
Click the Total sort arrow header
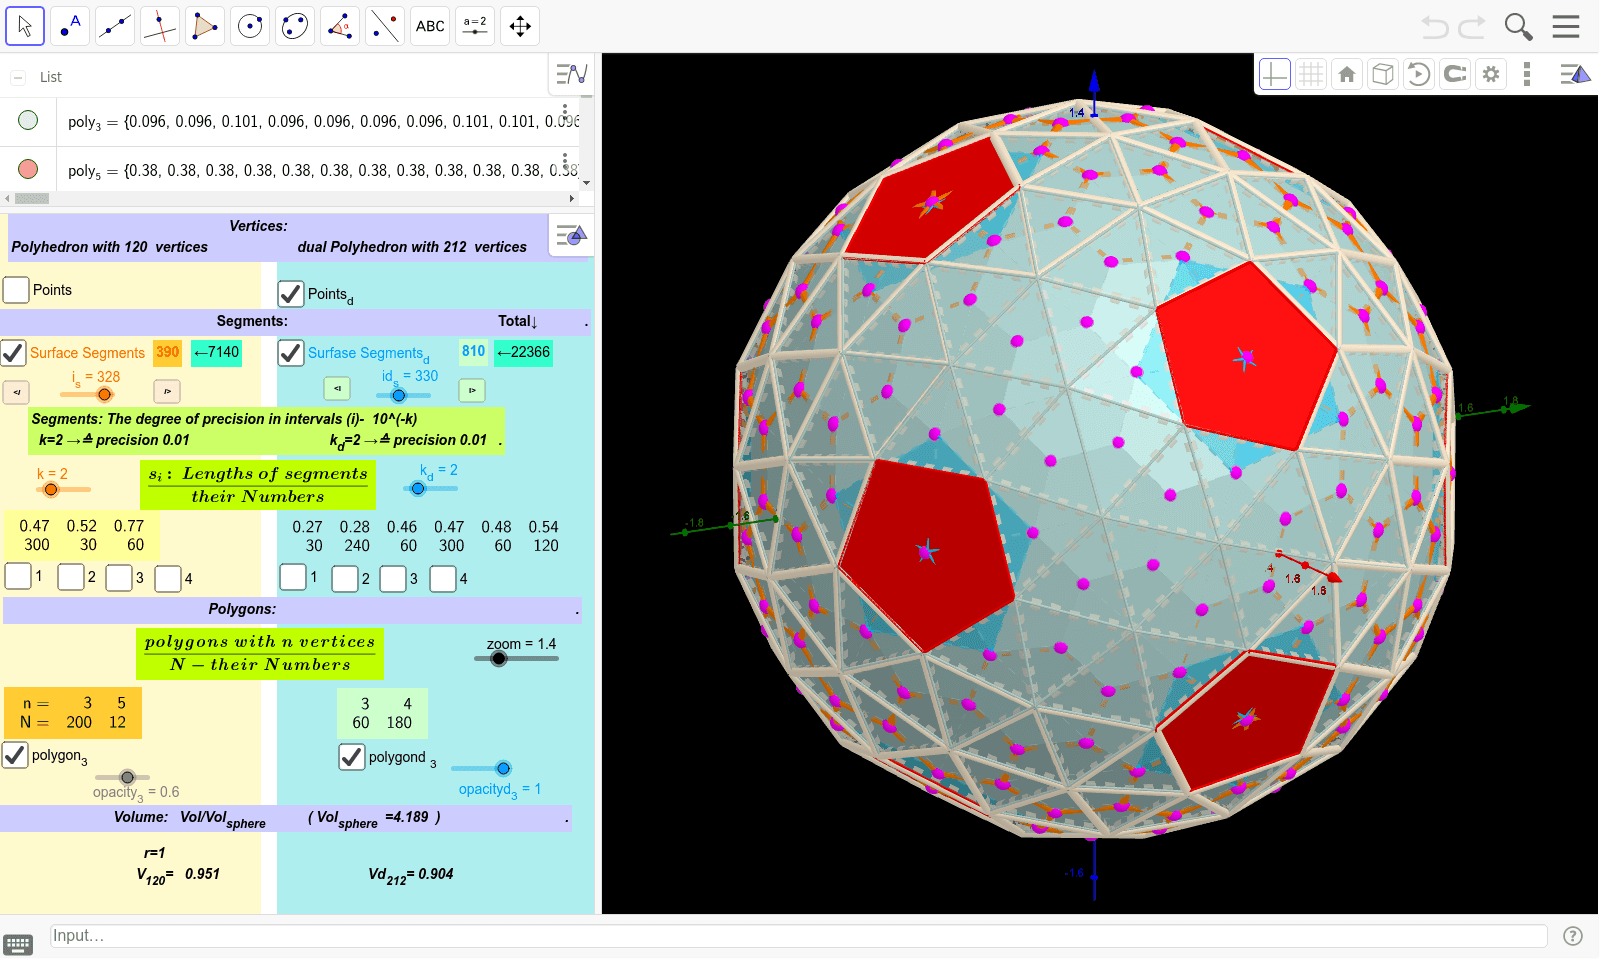pos(517,321)
